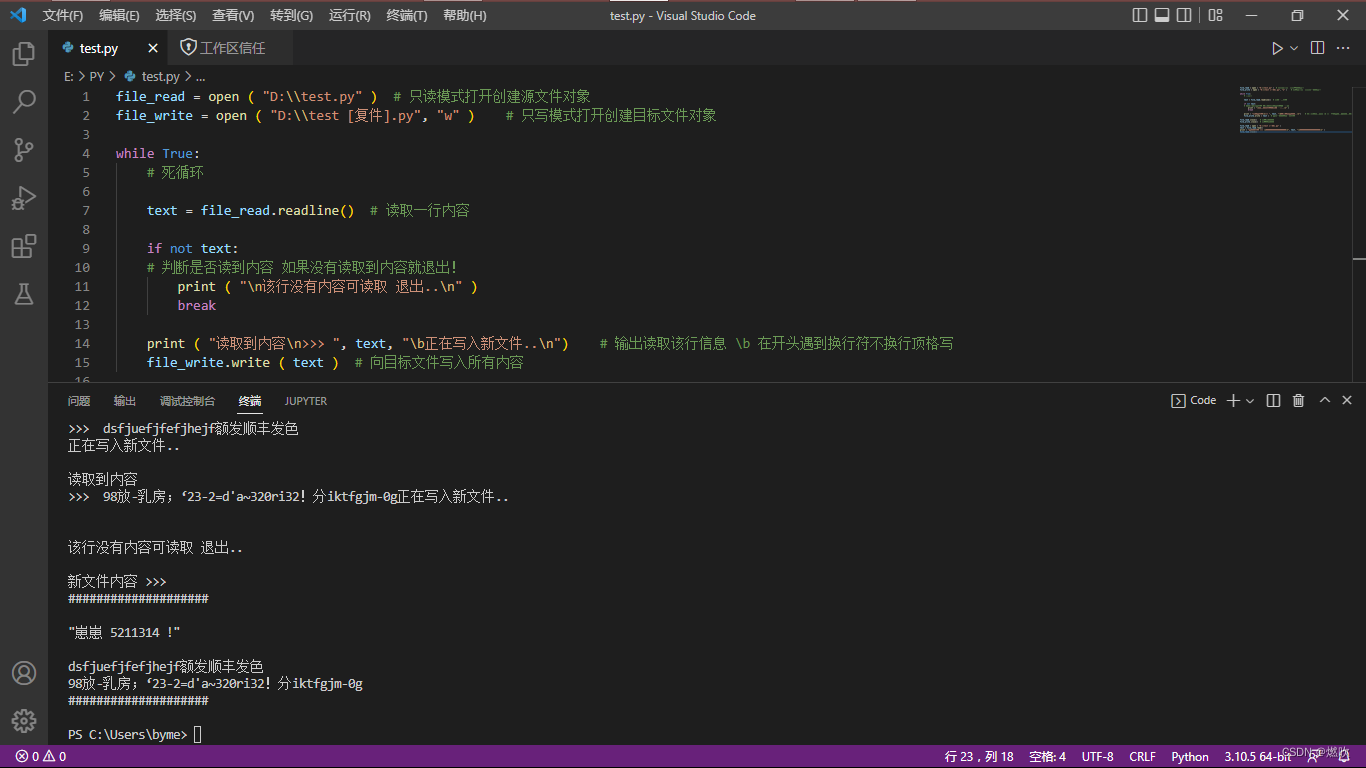The width and height of the screenshot is (1366, 768).
Task: Change indentation via 空格: 4
Action: [x=1047, y=757]
